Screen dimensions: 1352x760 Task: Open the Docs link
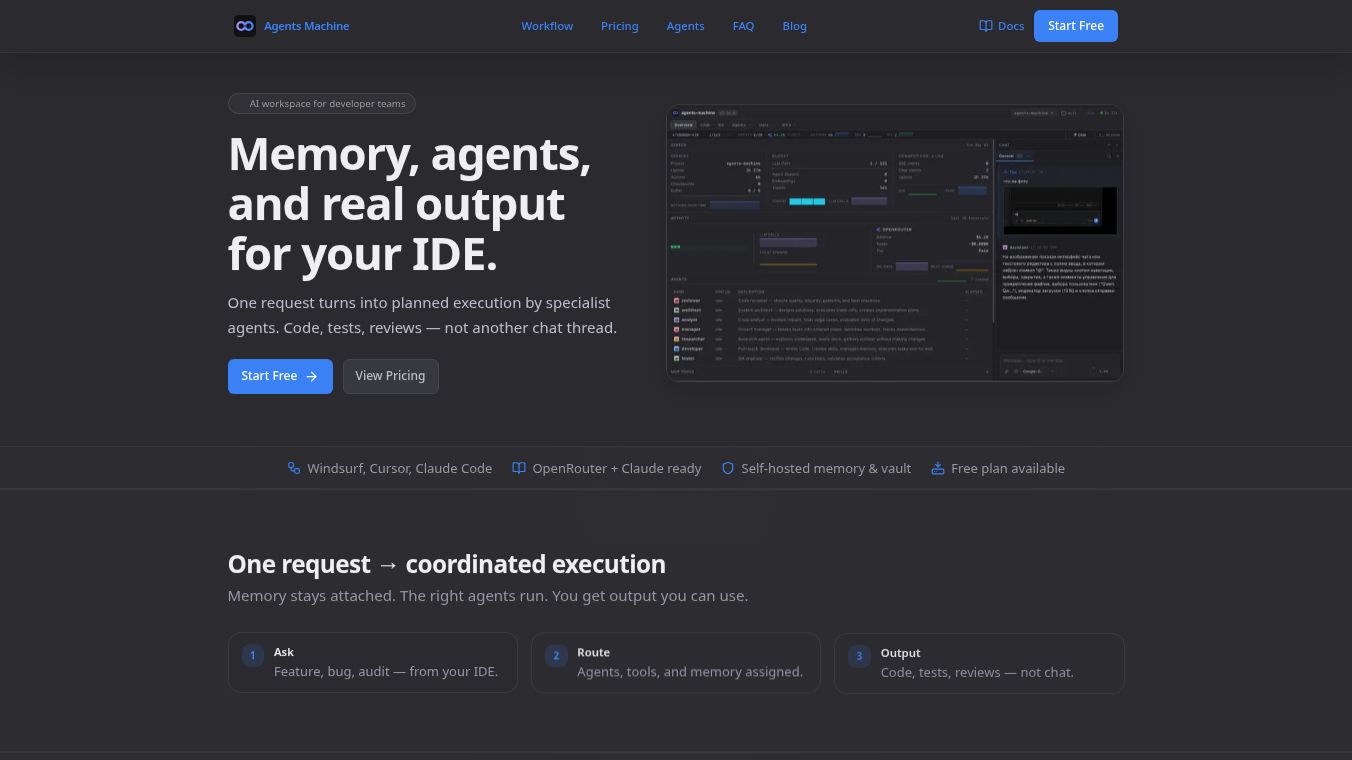[x=1010, y=26]
